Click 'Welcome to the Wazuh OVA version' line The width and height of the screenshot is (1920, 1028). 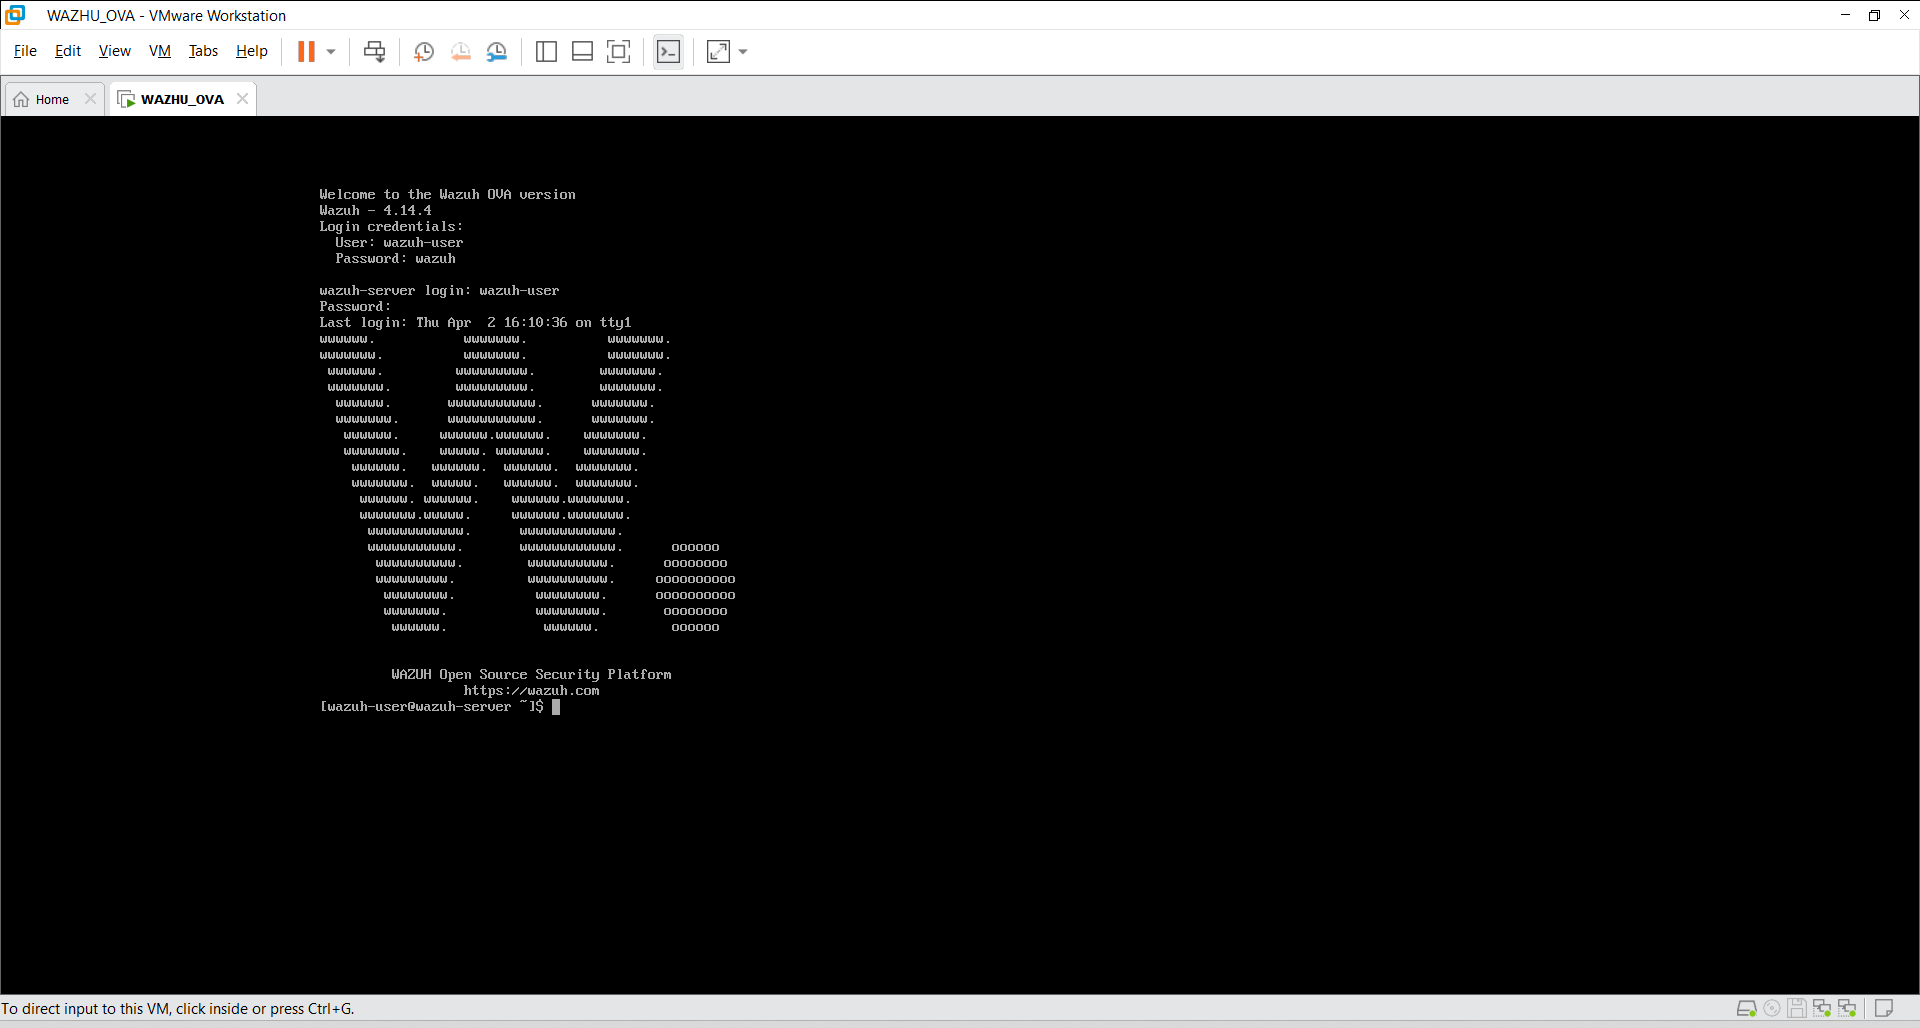(447, 195)
